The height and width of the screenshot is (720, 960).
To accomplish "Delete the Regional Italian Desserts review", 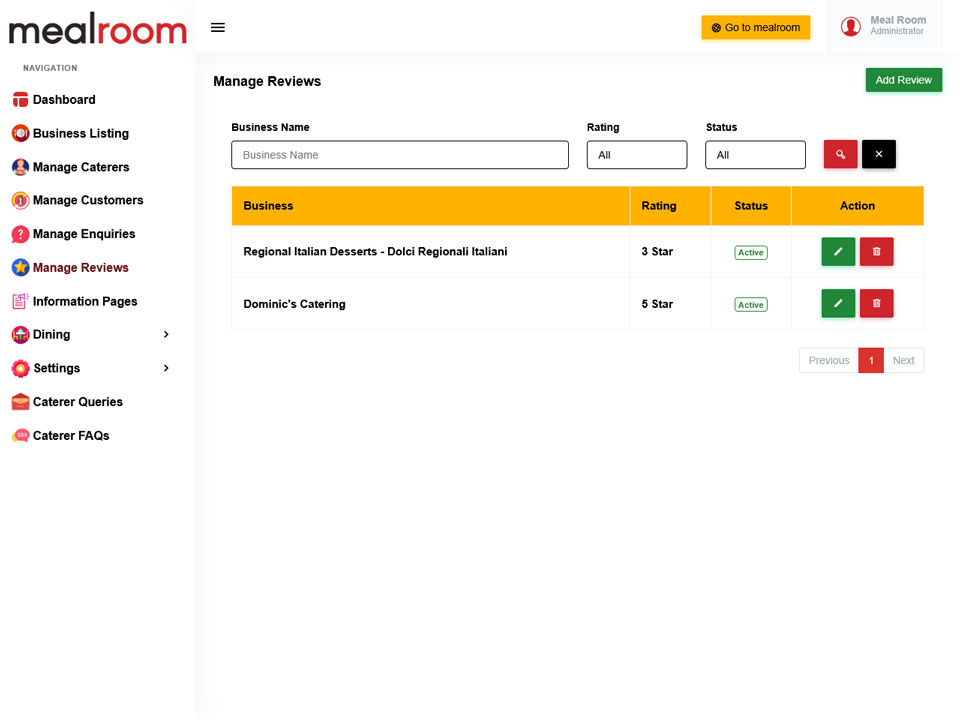I will 876,252.
